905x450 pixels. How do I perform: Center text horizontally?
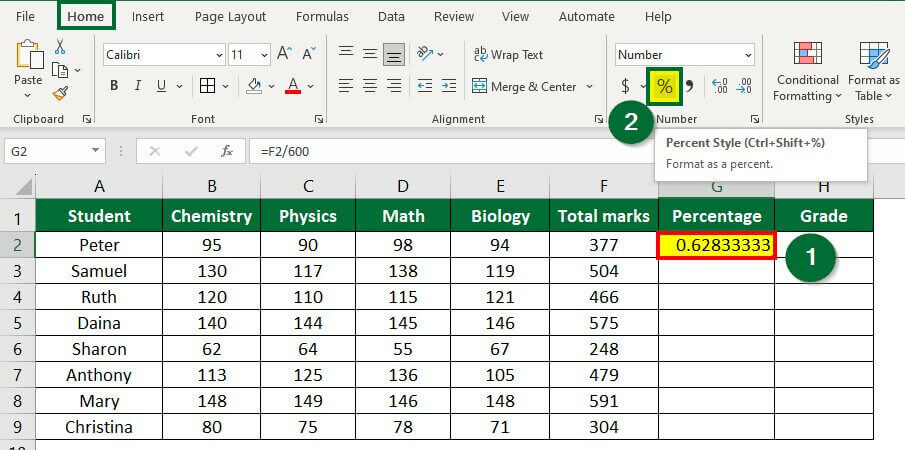pyautogui.click(x=370, y=86)
